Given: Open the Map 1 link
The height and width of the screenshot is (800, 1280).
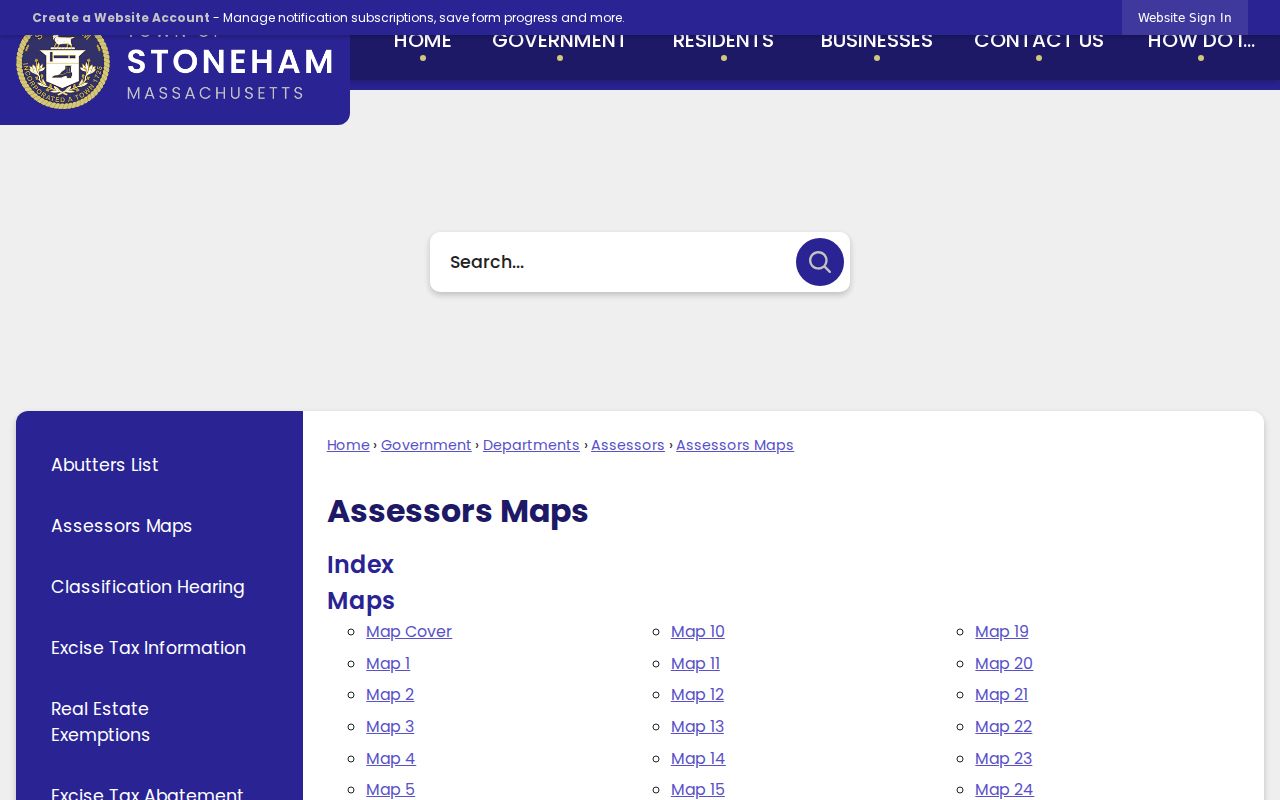Looking at the screenshot, I should 388,664.
